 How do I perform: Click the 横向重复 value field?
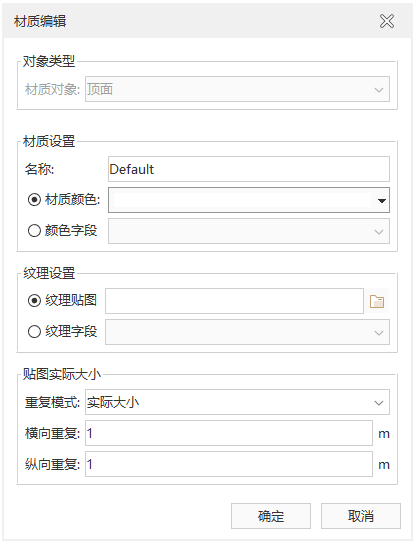click(229, 433)
